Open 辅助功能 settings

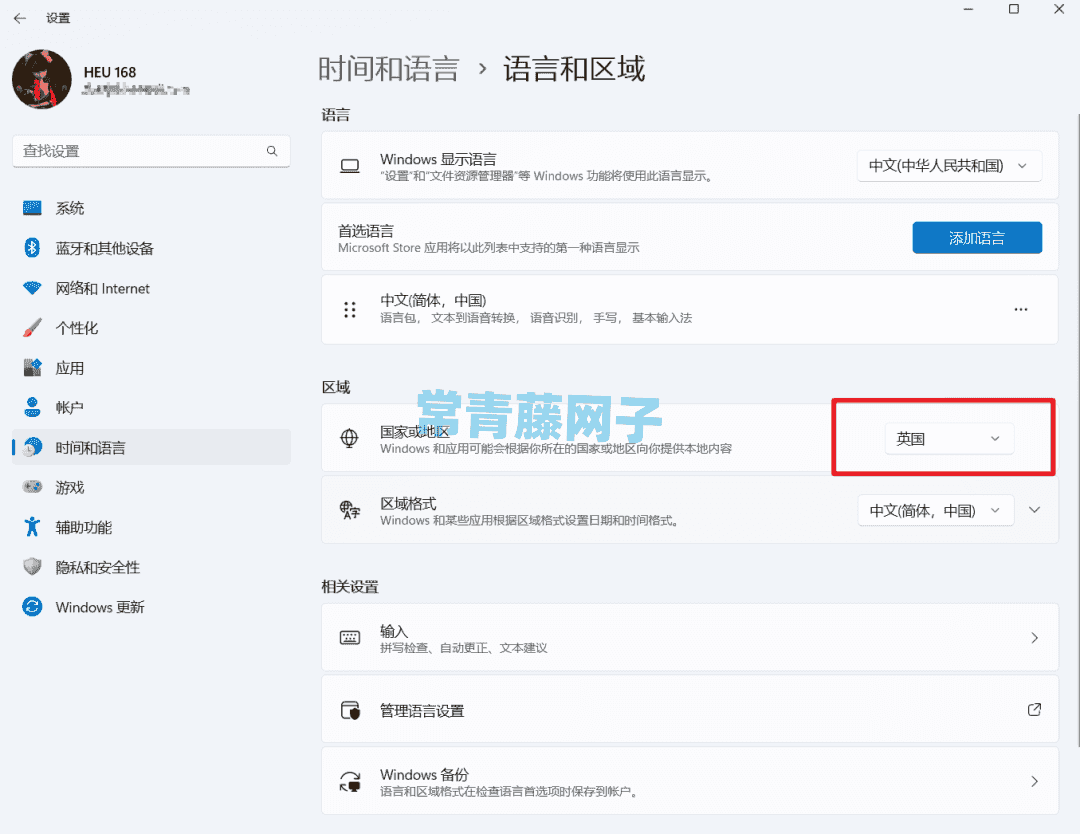click(151, 528)
